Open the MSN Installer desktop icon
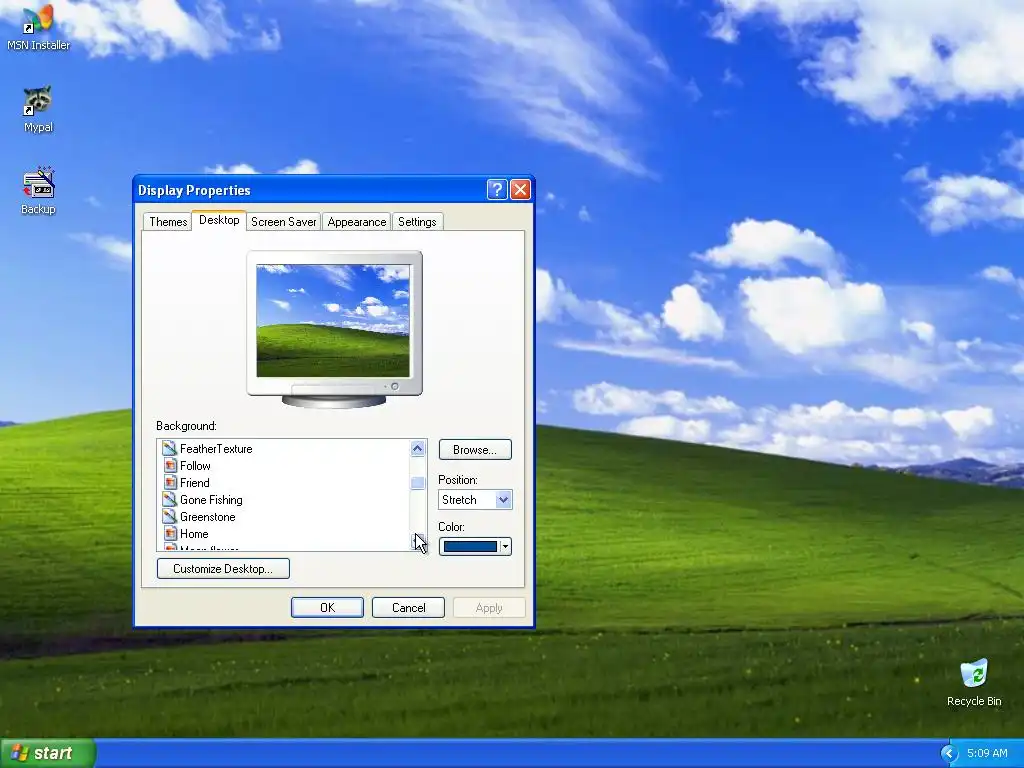Viewport: 1024px width, 768px height. [x=38, y=26]
